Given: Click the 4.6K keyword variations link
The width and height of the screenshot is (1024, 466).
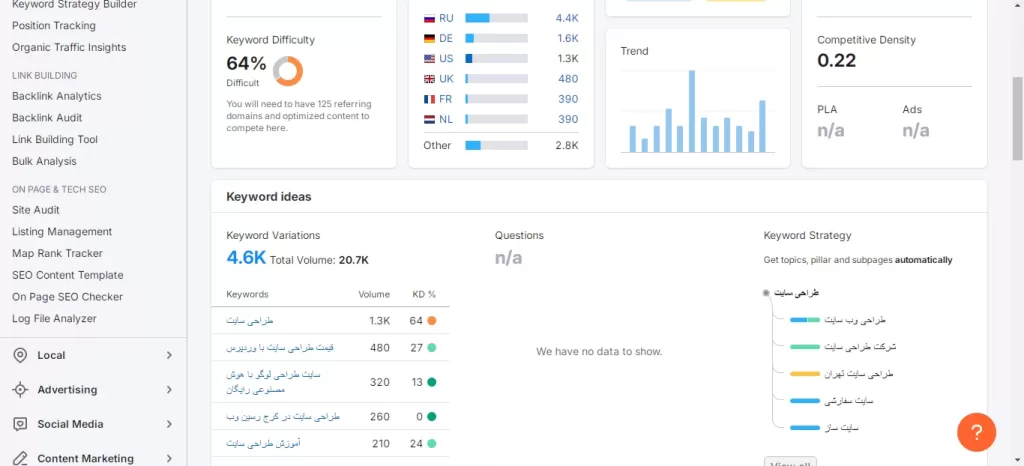Looking at the screenshot, I should 246,258.
